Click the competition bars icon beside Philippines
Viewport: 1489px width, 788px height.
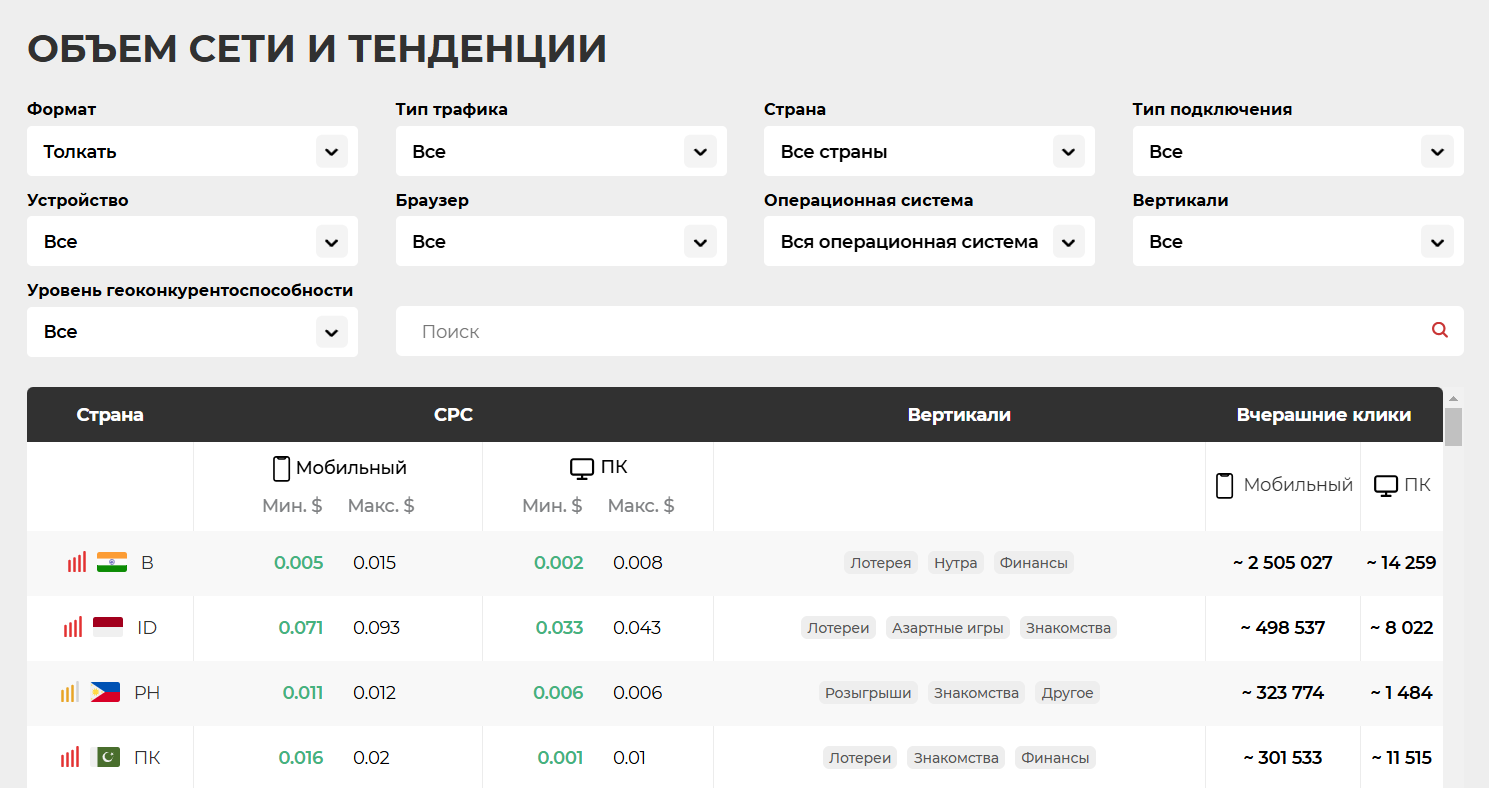tap(69, 693)
